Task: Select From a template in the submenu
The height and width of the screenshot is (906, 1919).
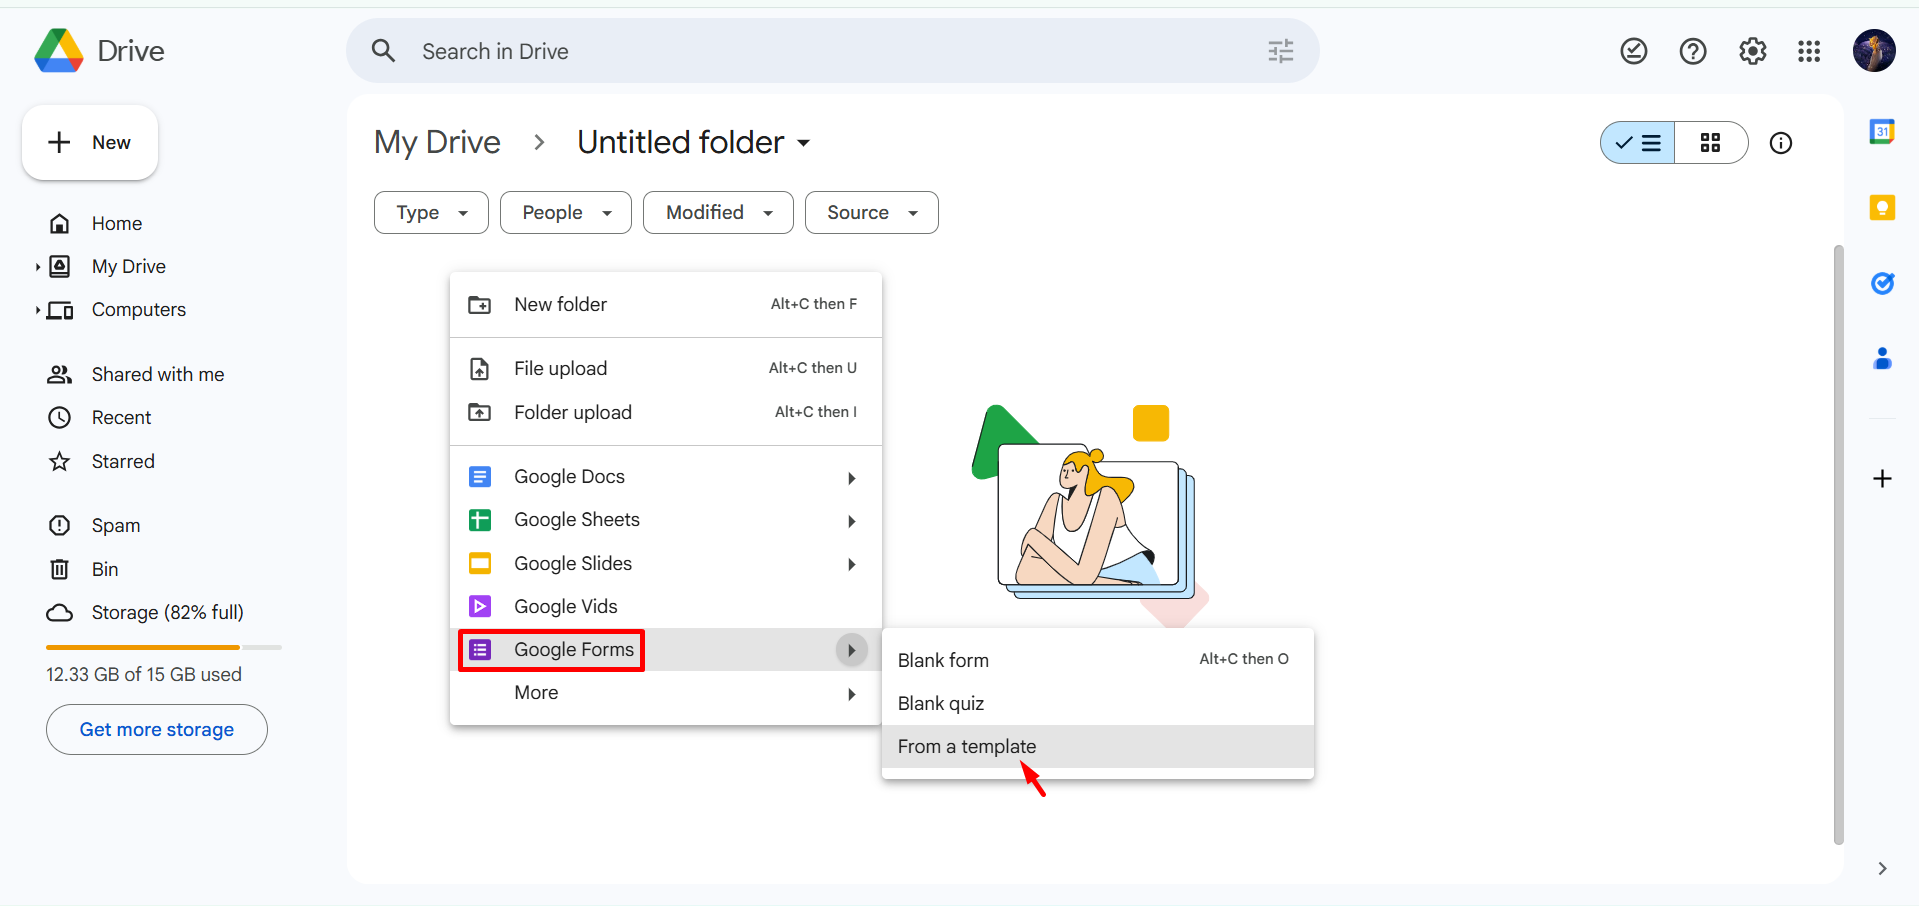Action: coord(1098,747)
